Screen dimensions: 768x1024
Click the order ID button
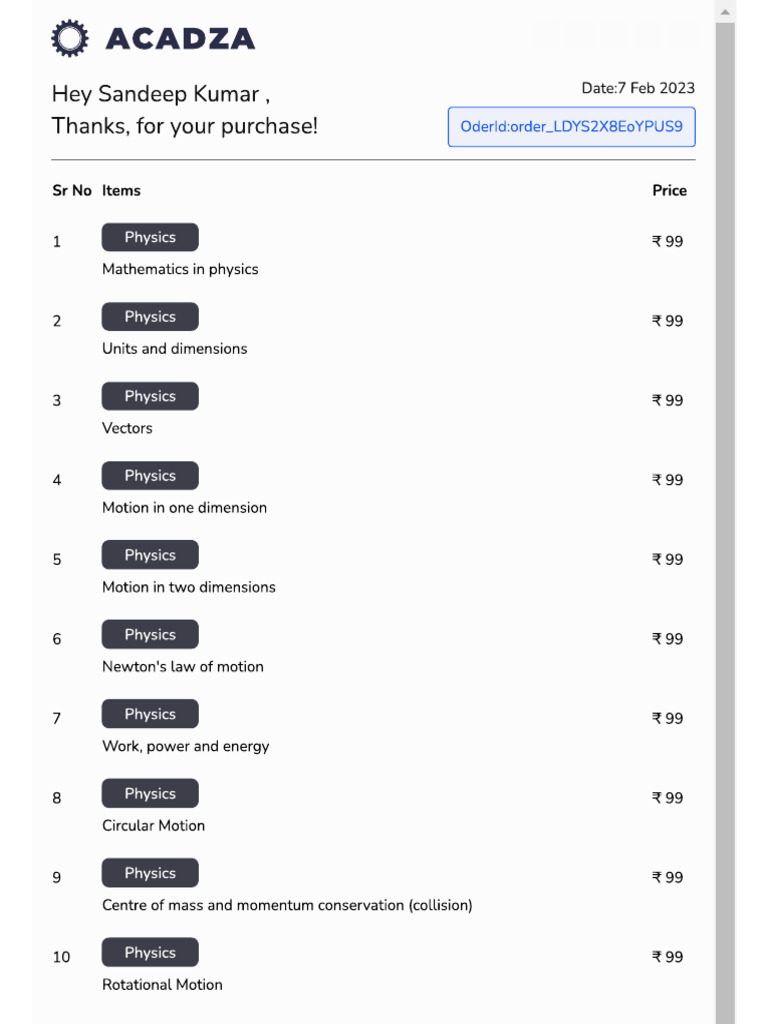pos(571,127)
